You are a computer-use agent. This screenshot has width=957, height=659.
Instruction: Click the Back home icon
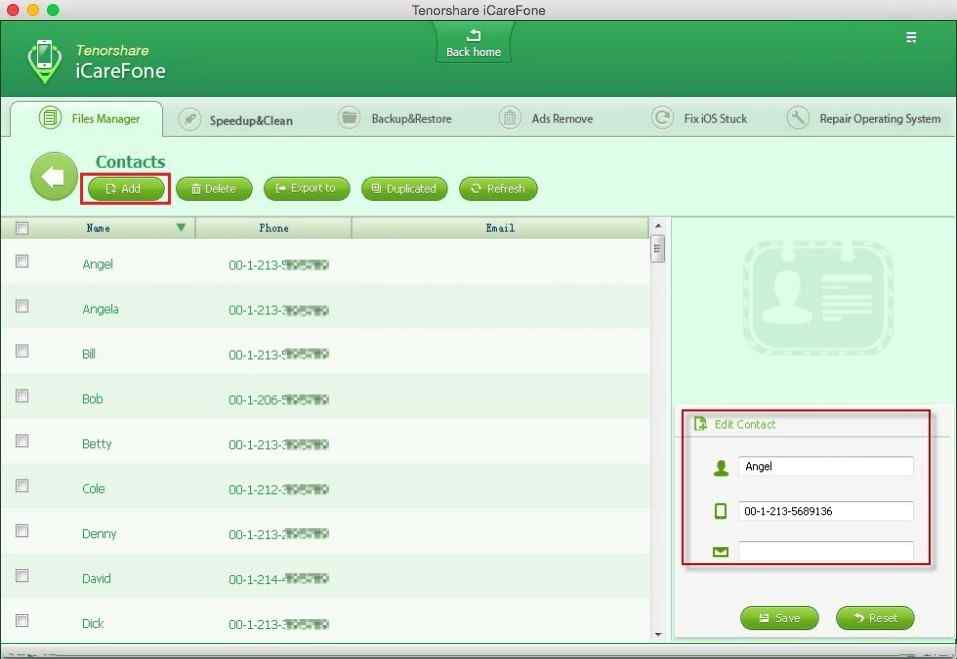[473, 35]
